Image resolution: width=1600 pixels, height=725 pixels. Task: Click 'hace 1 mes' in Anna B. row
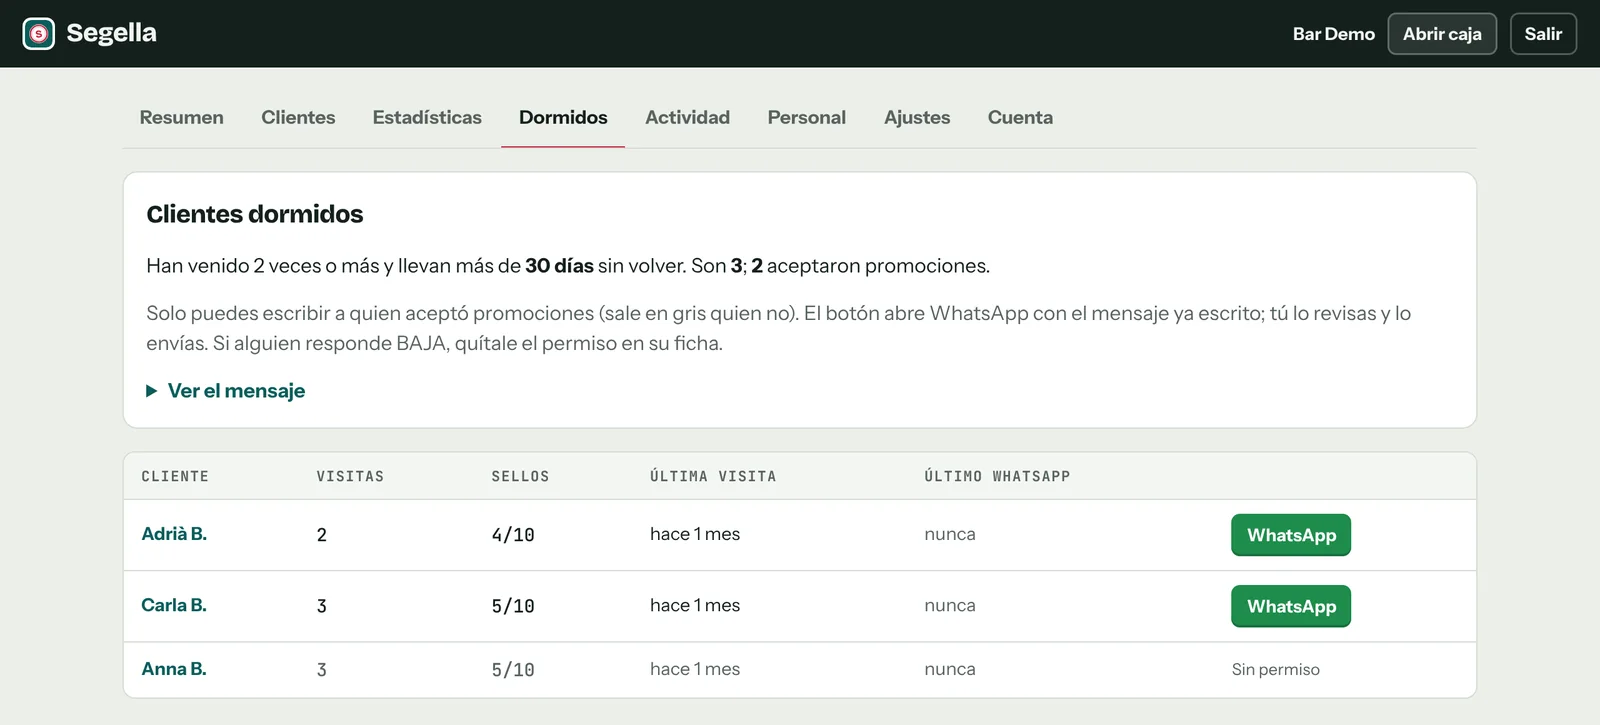tap(695, 669)
